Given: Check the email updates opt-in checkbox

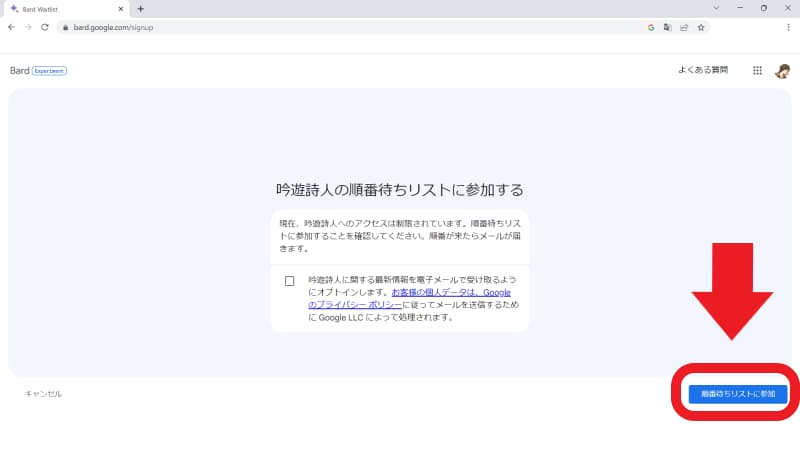Looking at the screenshot, I should point(289,281).
